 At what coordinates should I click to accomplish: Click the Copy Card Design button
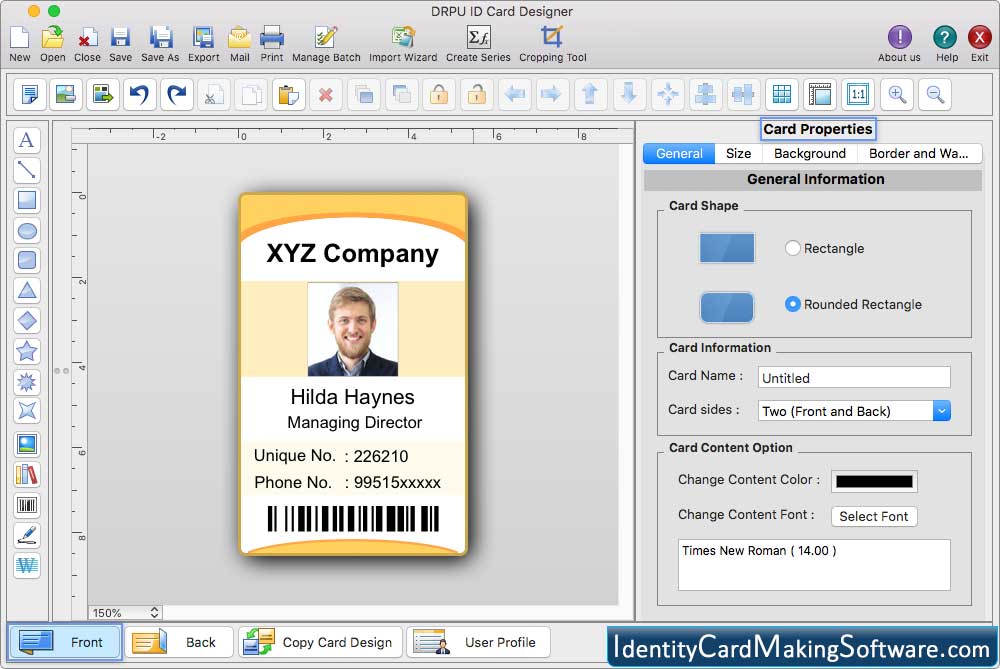tap(321, 642)
